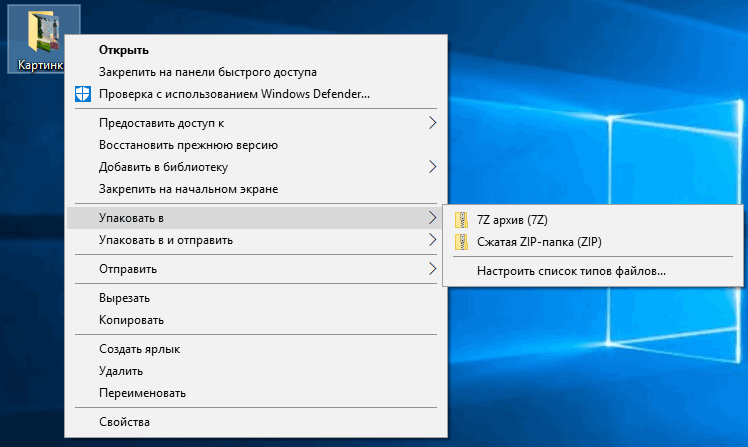Expand arrow beside Отправить
748x447 pixels.
432,269
